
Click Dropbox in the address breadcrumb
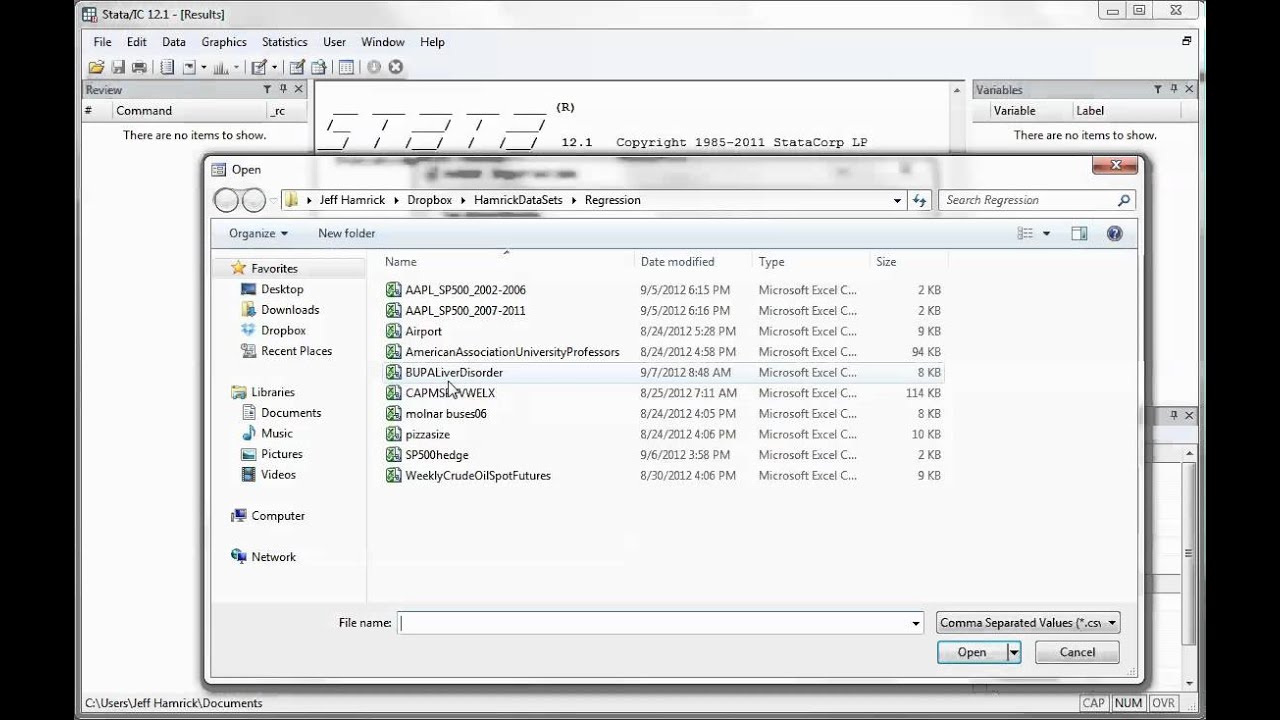coord(430,200)
